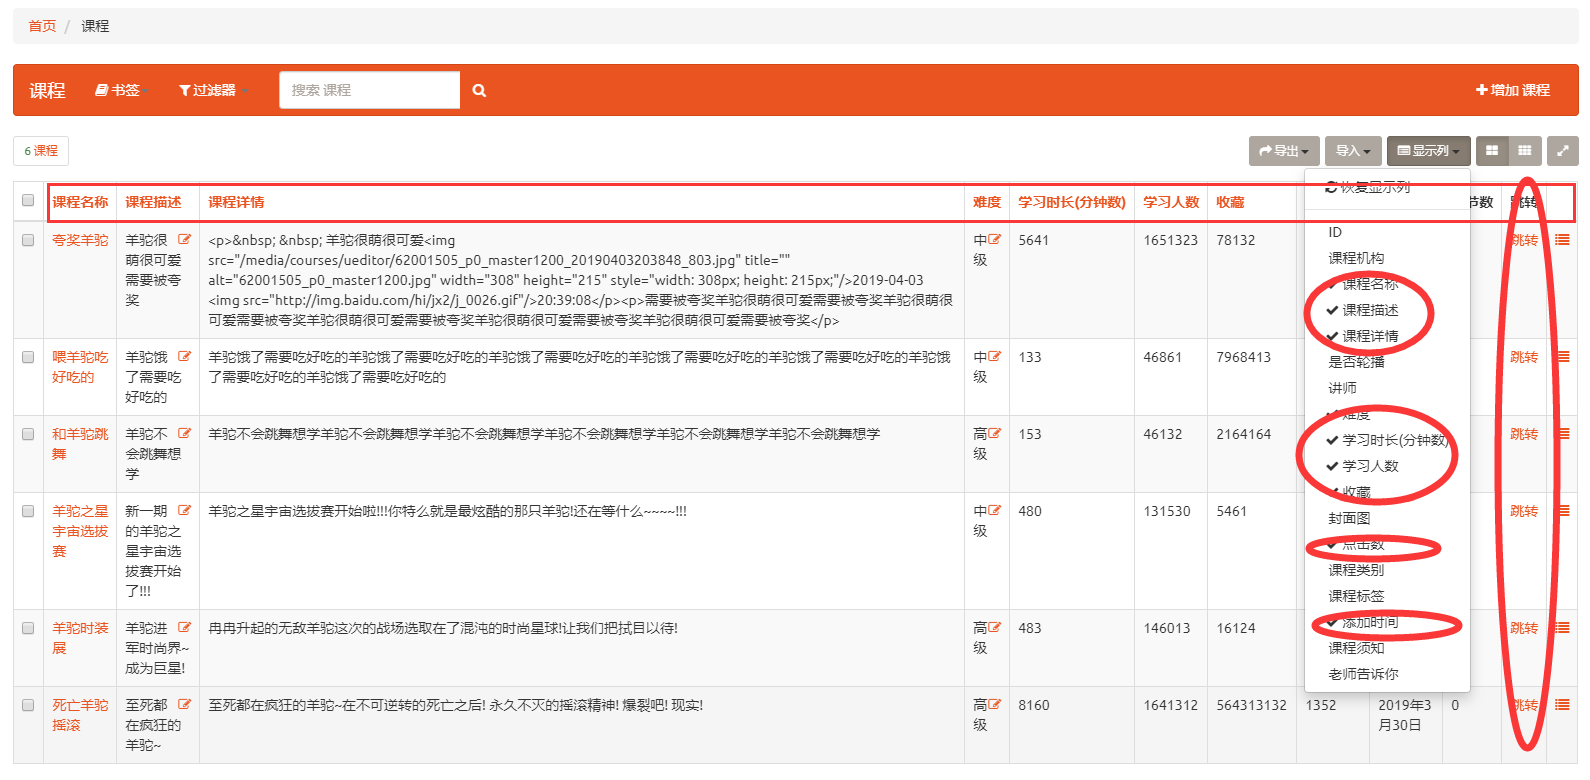Tick the checkbox for 喂羊驼吃好吃的 row
This screenshot has height=780, width=1590.
(28, 357)
